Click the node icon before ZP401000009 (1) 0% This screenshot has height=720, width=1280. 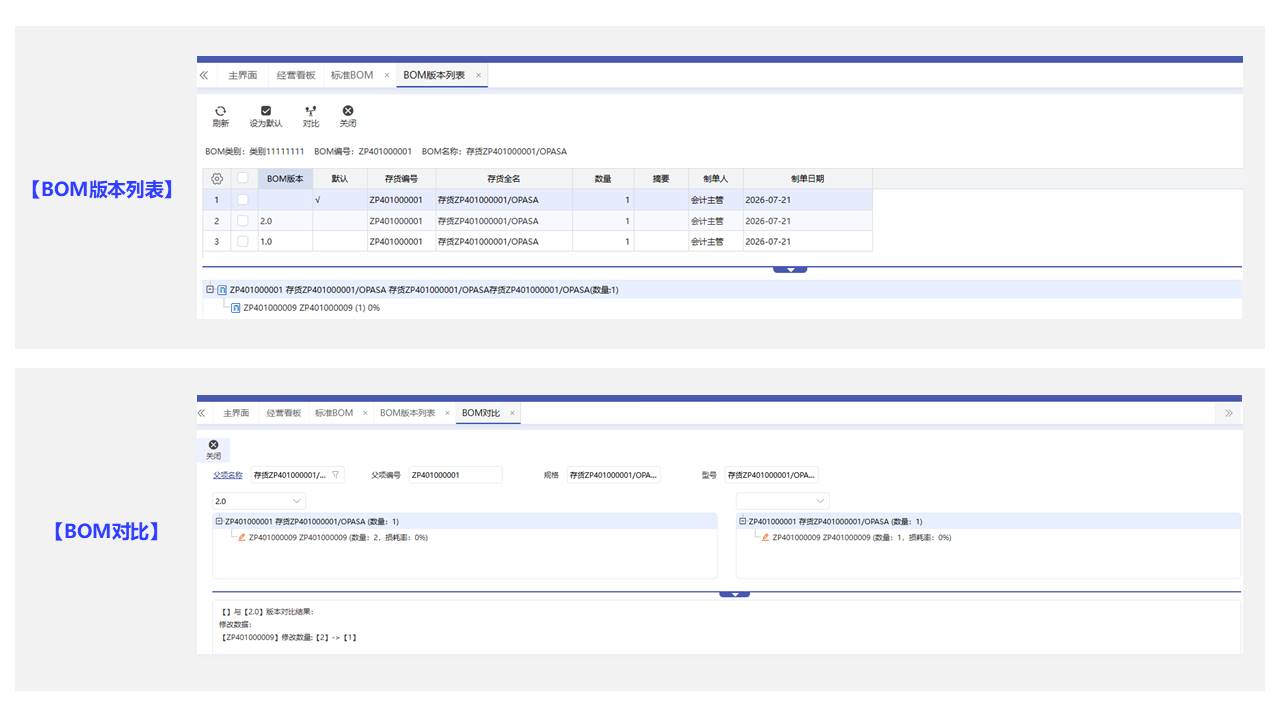coord(236,308)
